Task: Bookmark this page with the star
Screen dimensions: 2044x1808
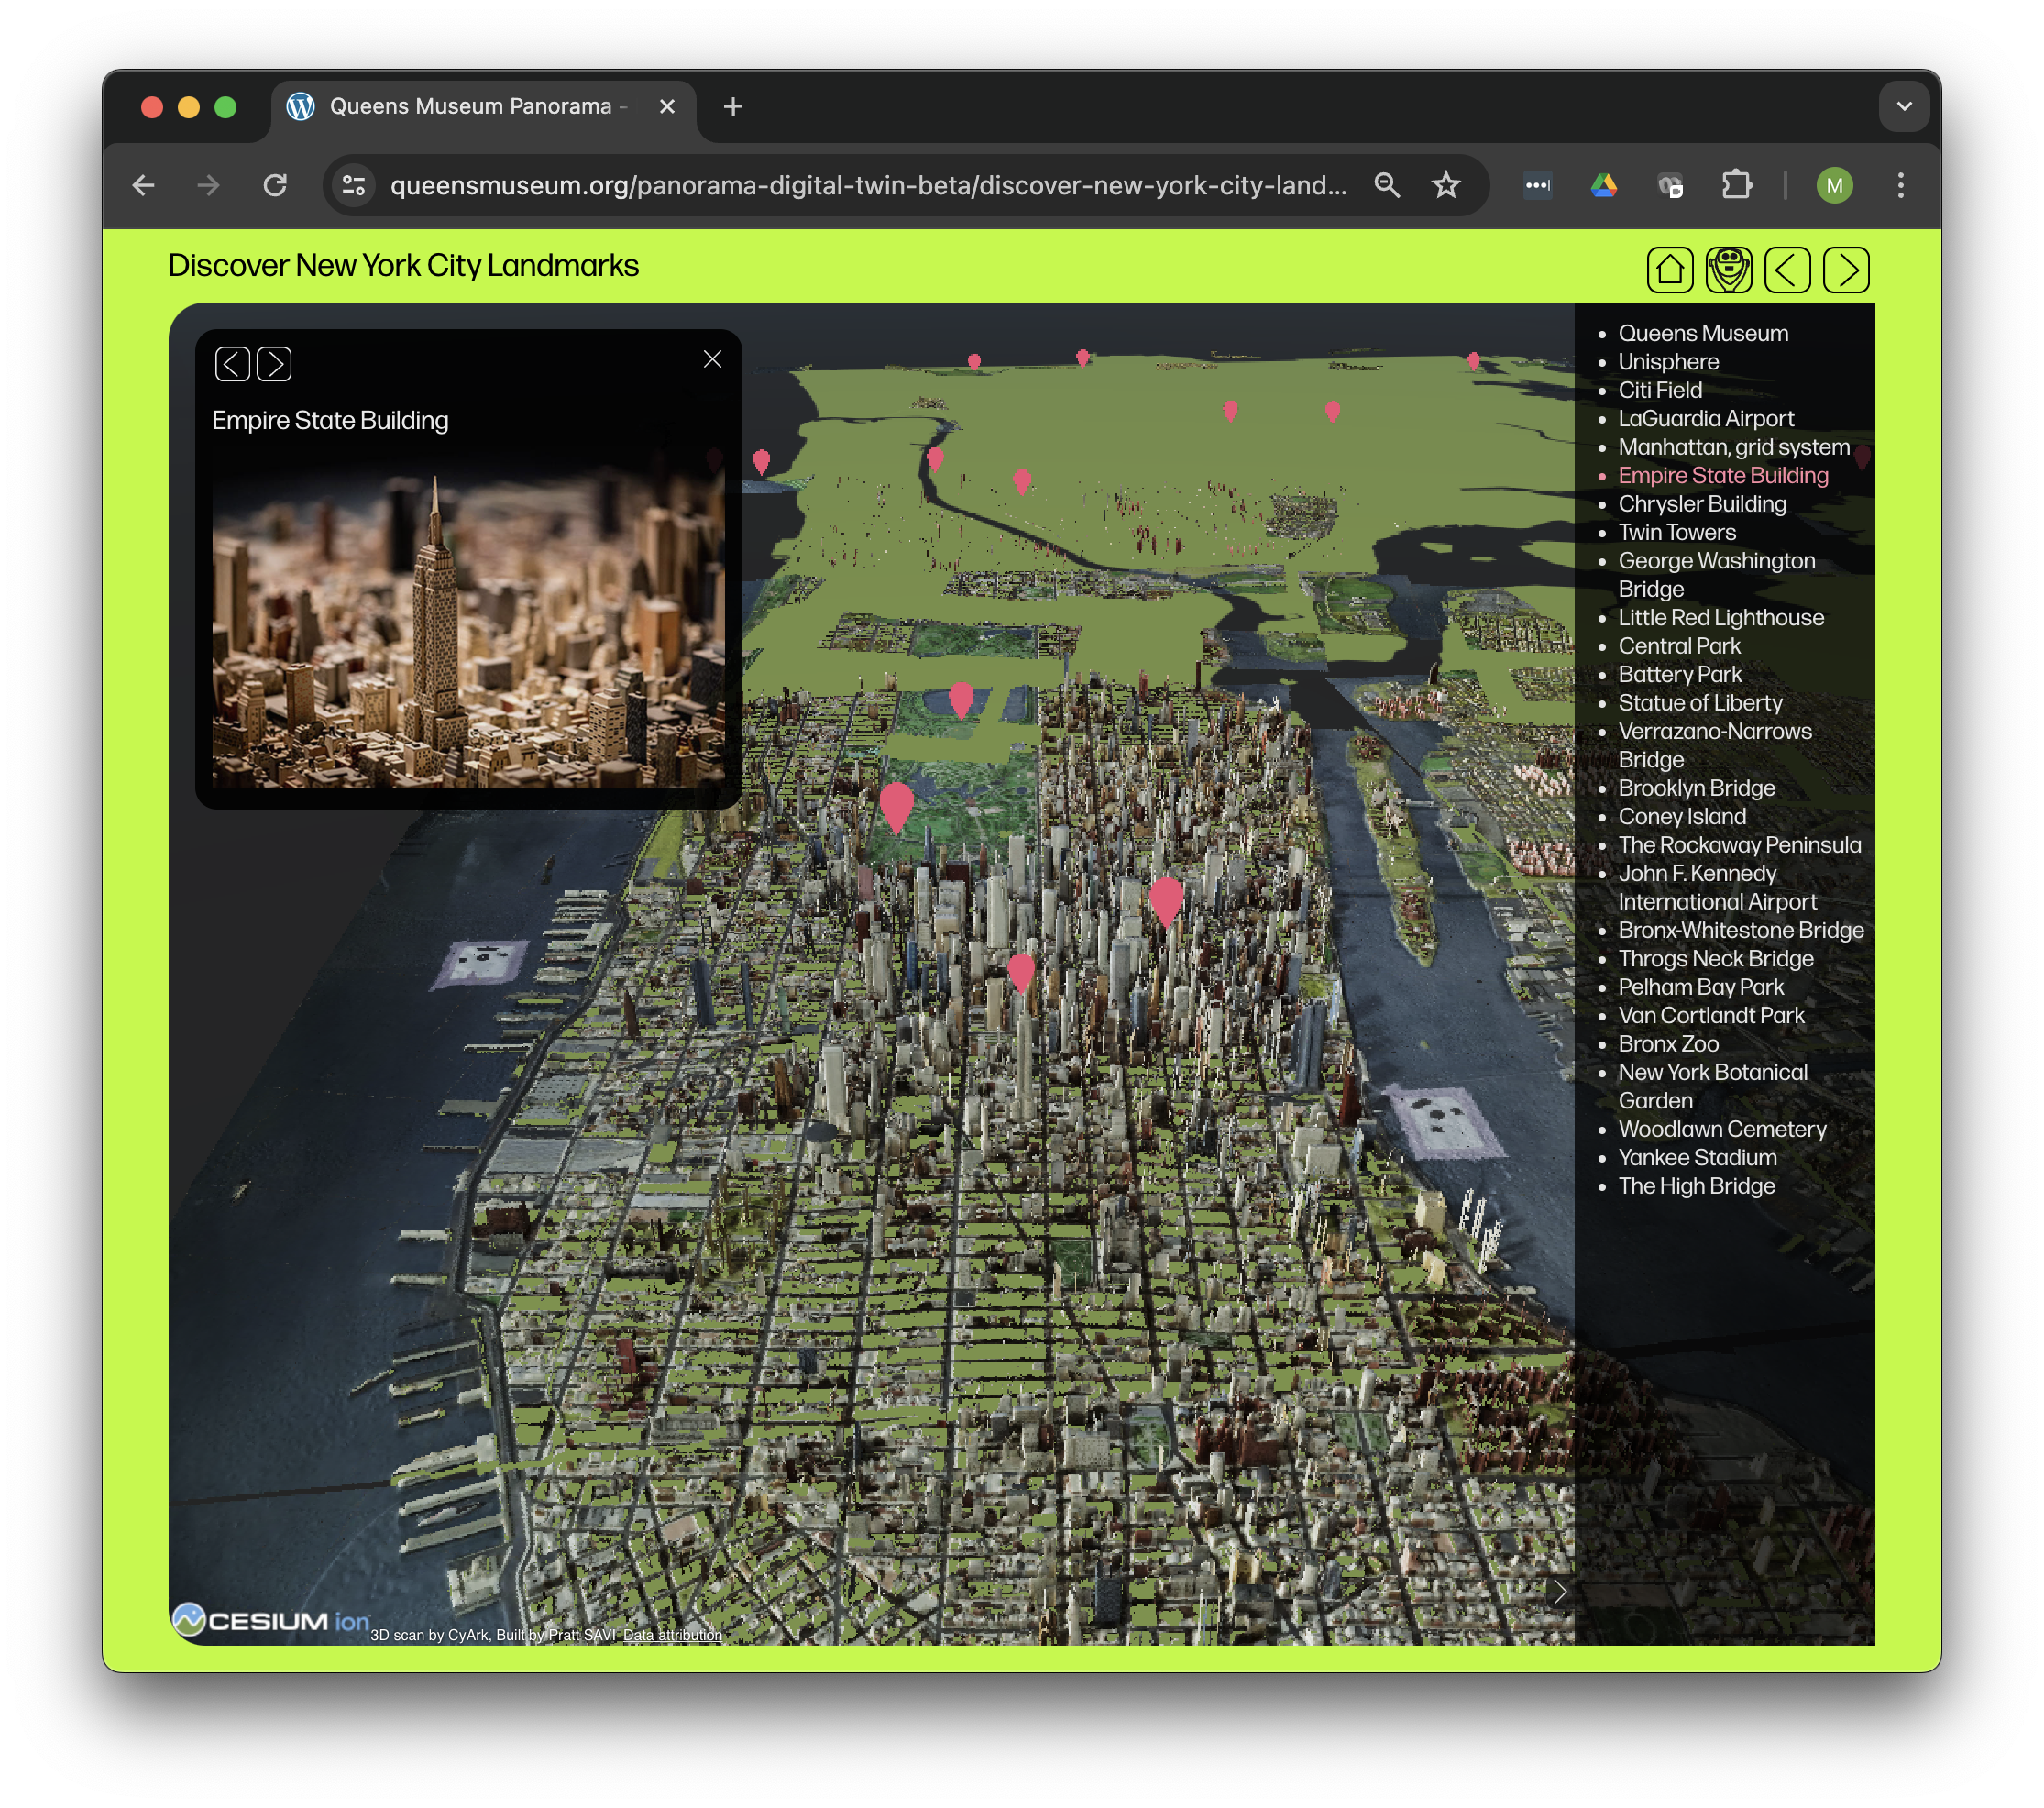Action: coord(1446,185)
